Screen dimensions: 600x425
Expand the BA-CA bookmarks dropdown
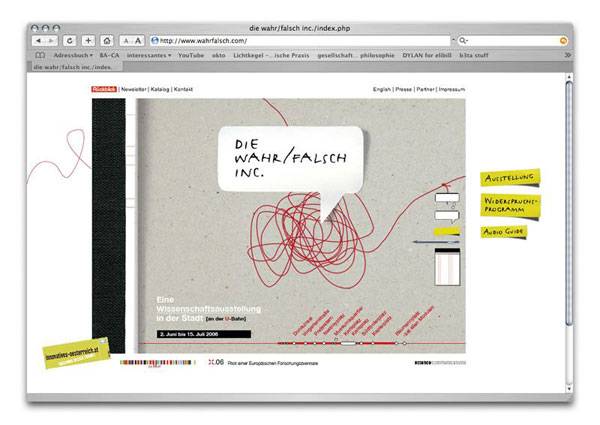coord(110,55)
